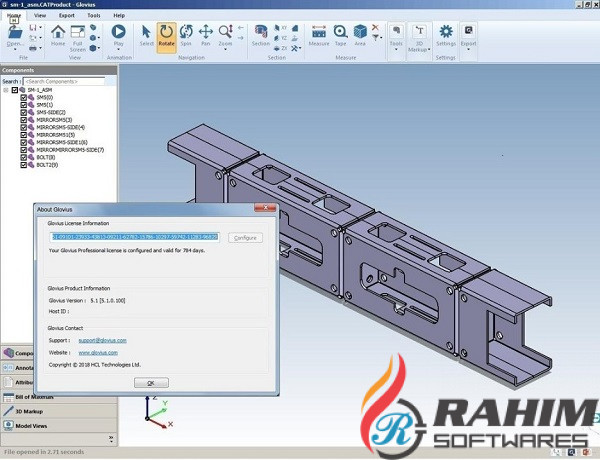Viewport: 600px width, 460px height.
Task: Collapse the SM-1_ASM tree node
Action: tap(6, 90)
